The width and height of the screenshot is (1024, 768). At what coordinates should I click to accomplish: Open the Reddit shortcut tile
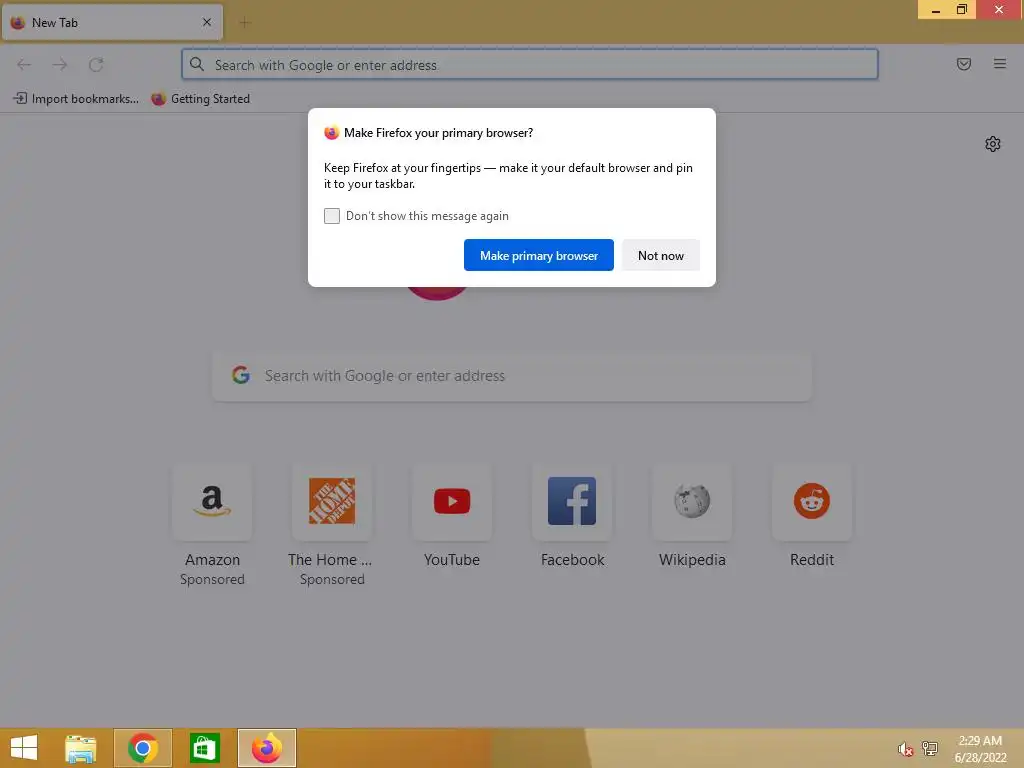(812, 502)
